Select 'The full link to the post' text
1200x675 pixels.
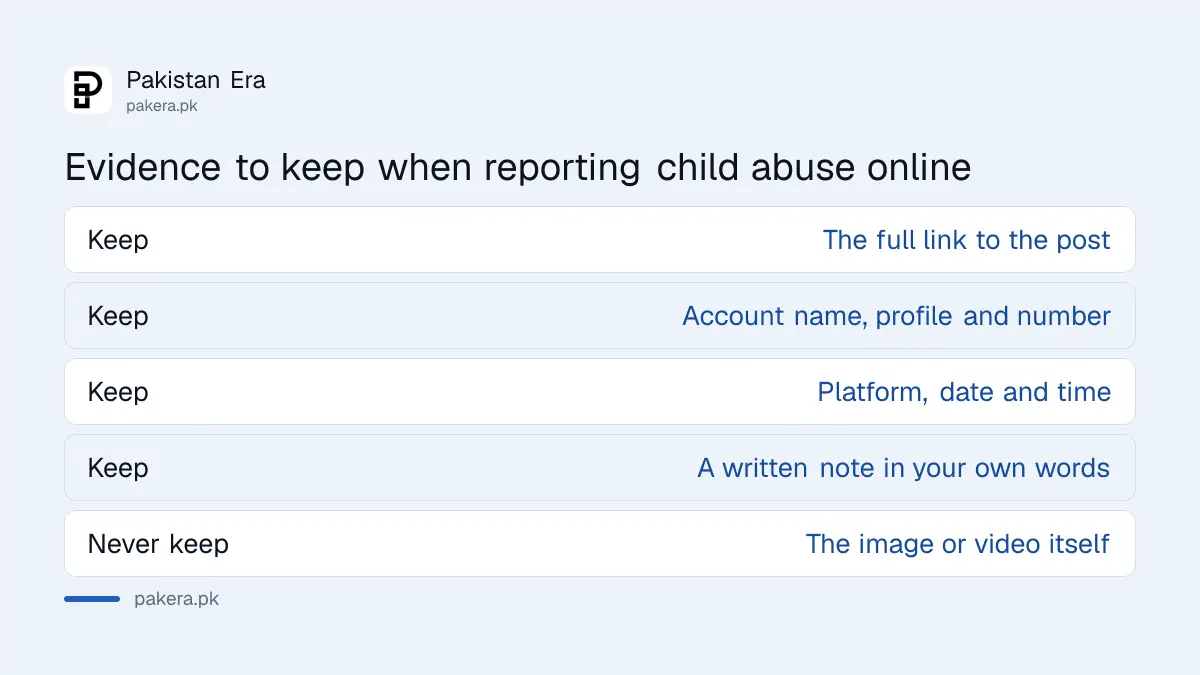[x=966, y=240]
